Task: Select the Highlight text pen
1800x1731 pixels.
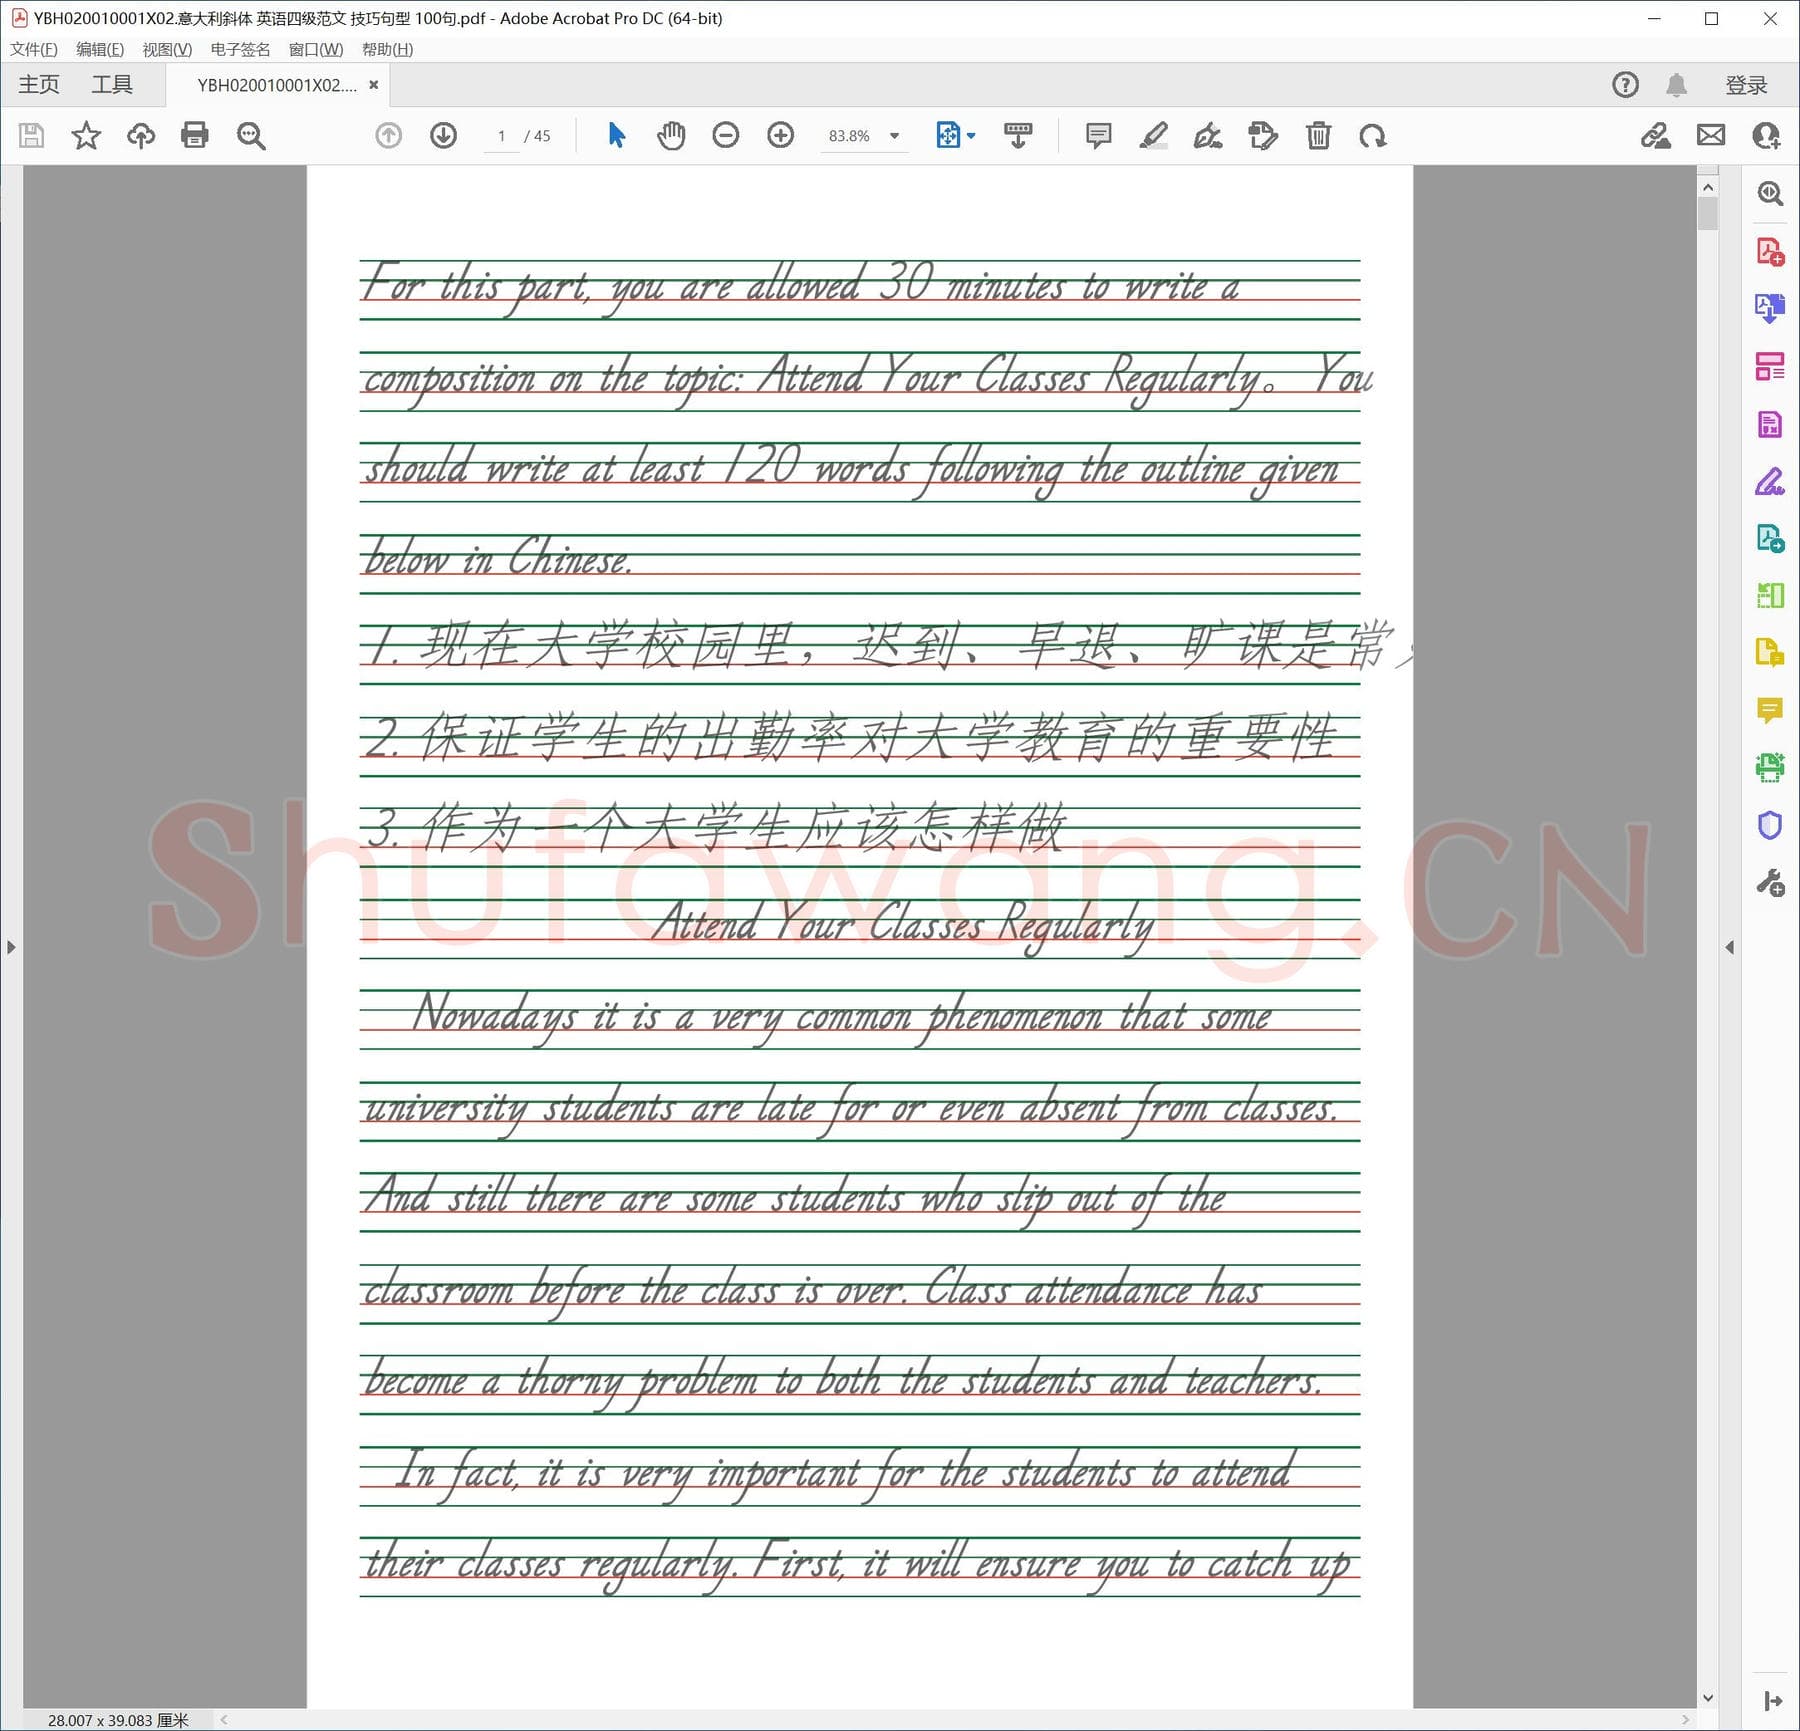Action: [x=1153, y=135]
